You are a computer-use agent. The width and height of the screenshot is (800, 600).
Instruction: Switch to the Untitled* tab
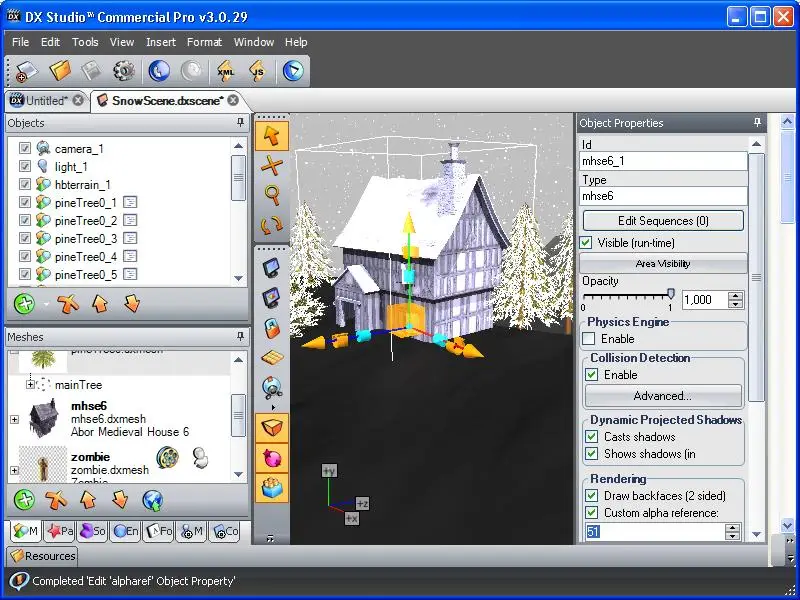coord(46,101)
